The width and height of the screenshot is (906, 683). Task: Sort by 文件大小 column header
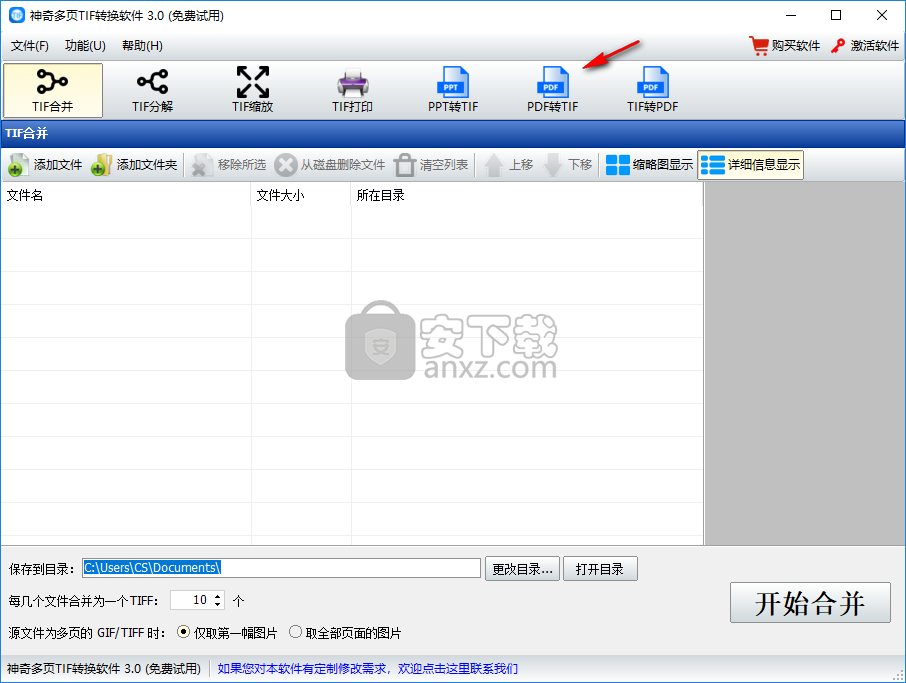pyautogui.click(x=301, y=195)
